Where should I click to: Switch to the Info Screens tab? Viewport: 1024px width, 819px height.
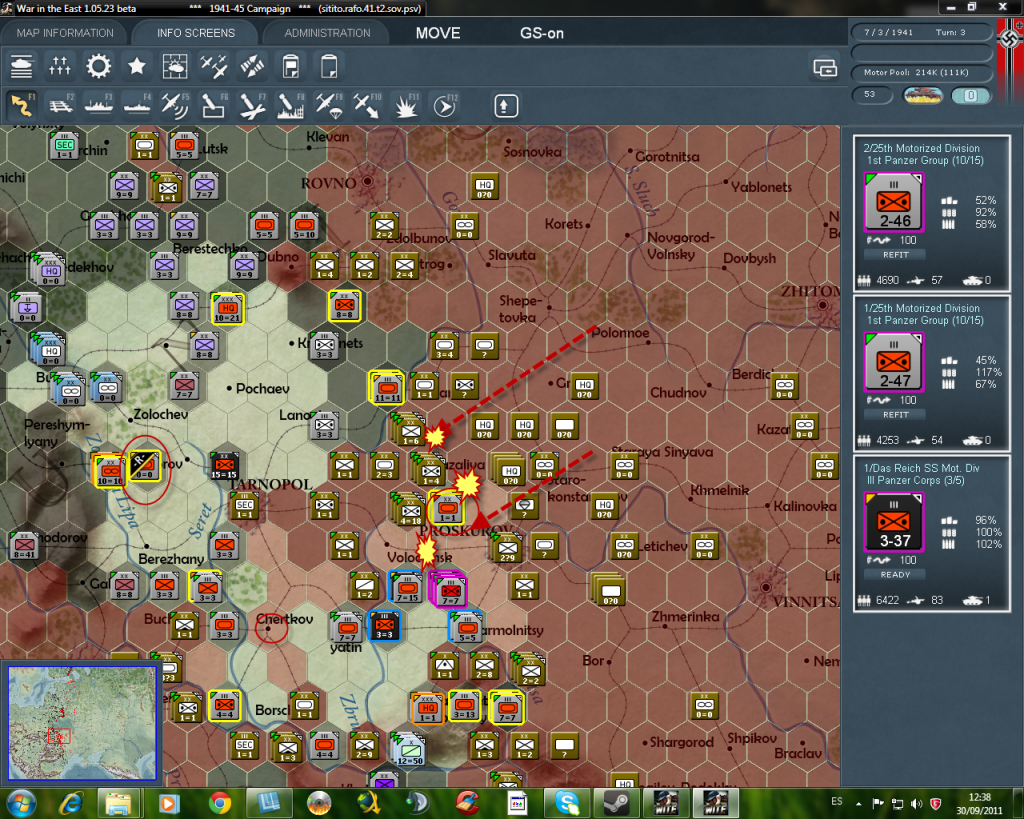[195, 33]
